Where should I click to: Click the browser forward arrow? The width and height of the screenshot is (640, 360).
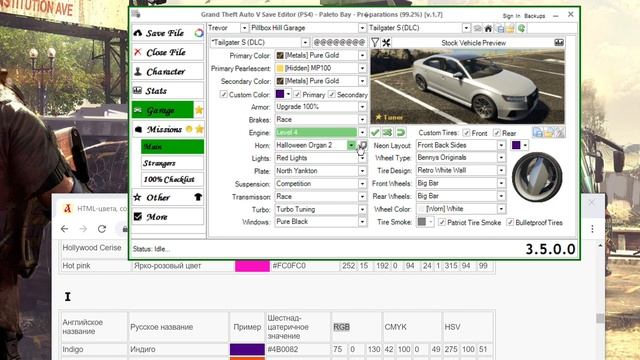tap(83, 229)
